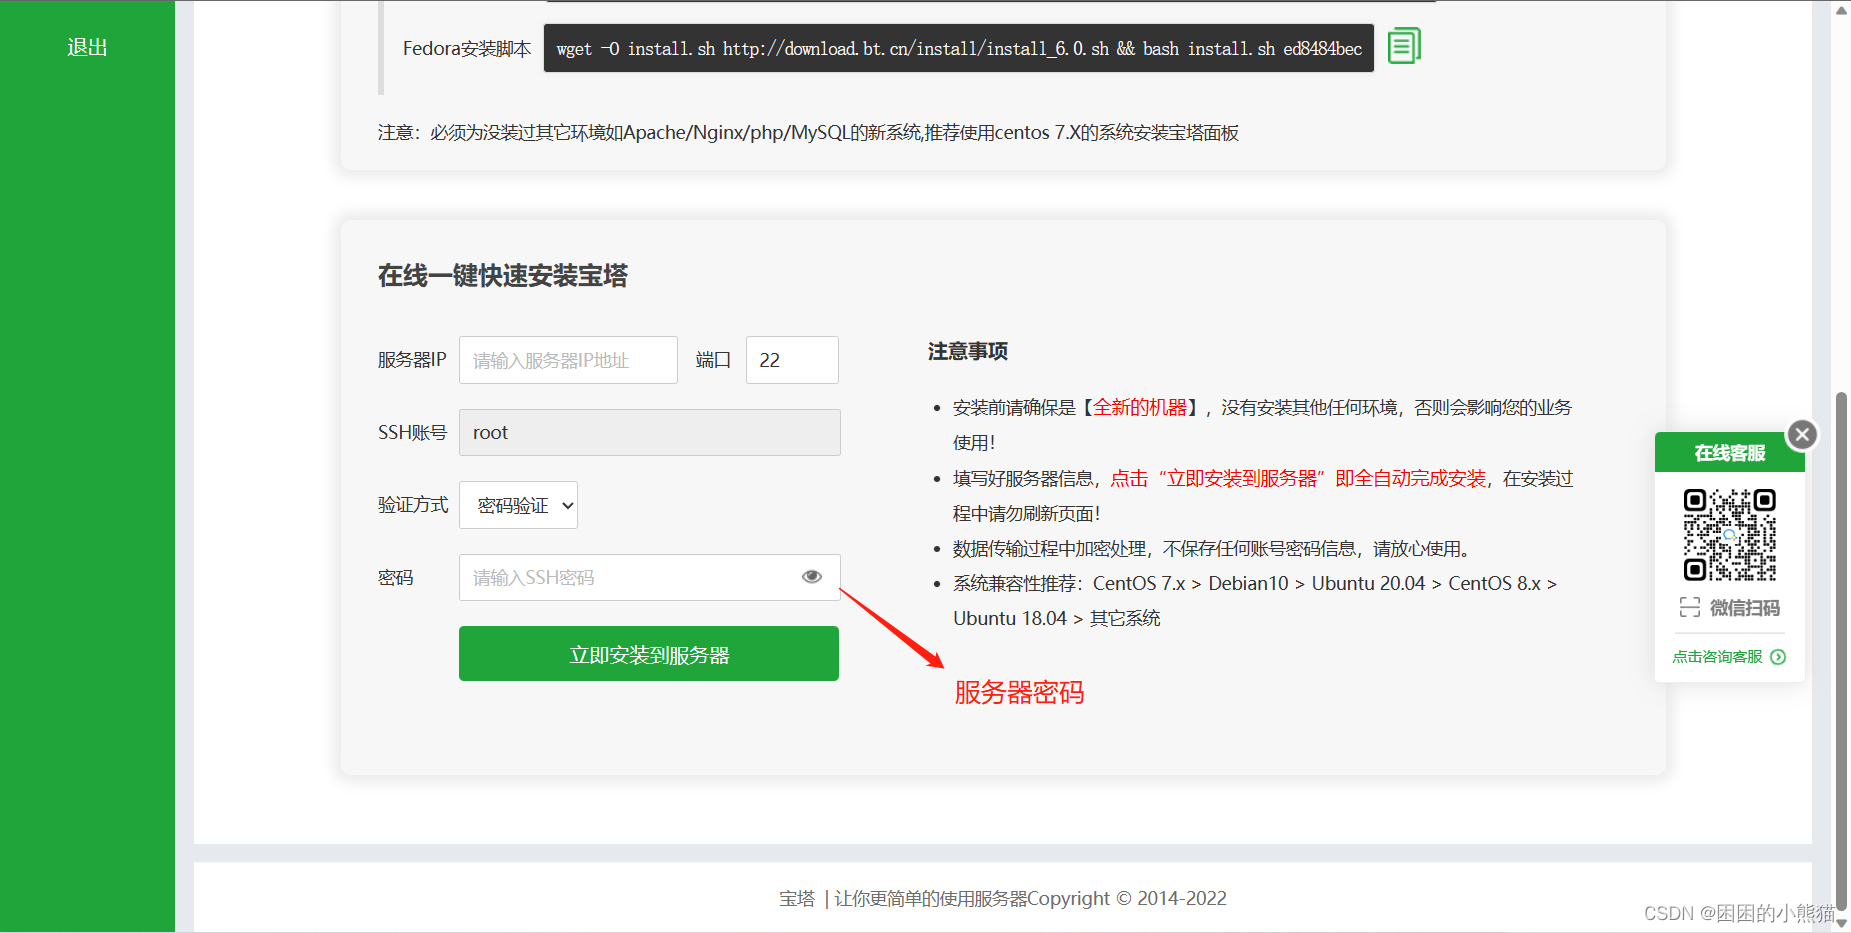Click the Fedora wget command code box

pyautogui.click(x=959, y=48)
